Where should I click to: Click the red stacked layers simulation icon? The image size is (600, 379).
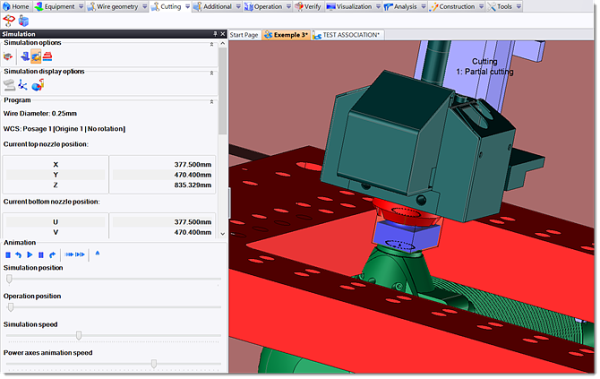pos(47,57)
